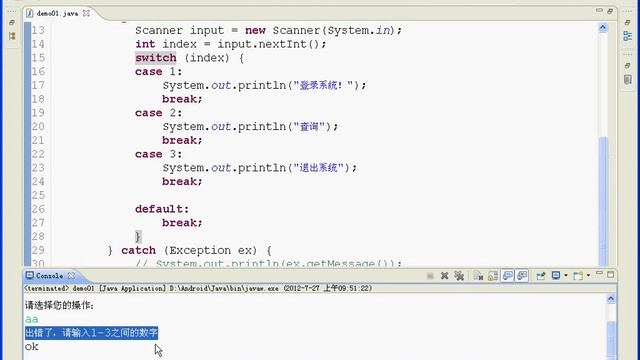Viewport: 640px width, 360px height.
Task: Click the Pin Console icon
Action: [541, 276]
